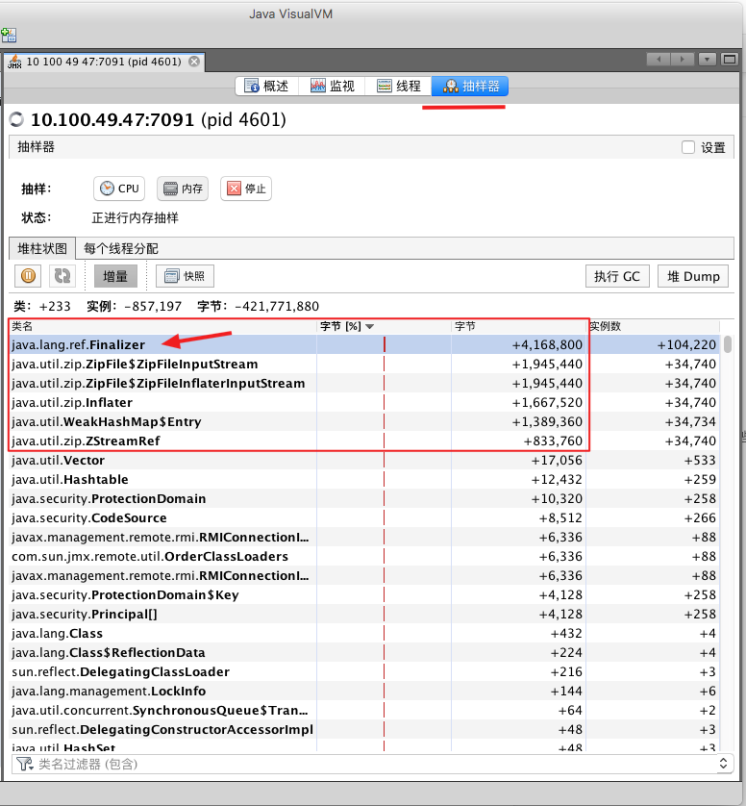The image size is (746, 806).
Task: Start CPU sampling with the CPU button
Action: point(119,189)
